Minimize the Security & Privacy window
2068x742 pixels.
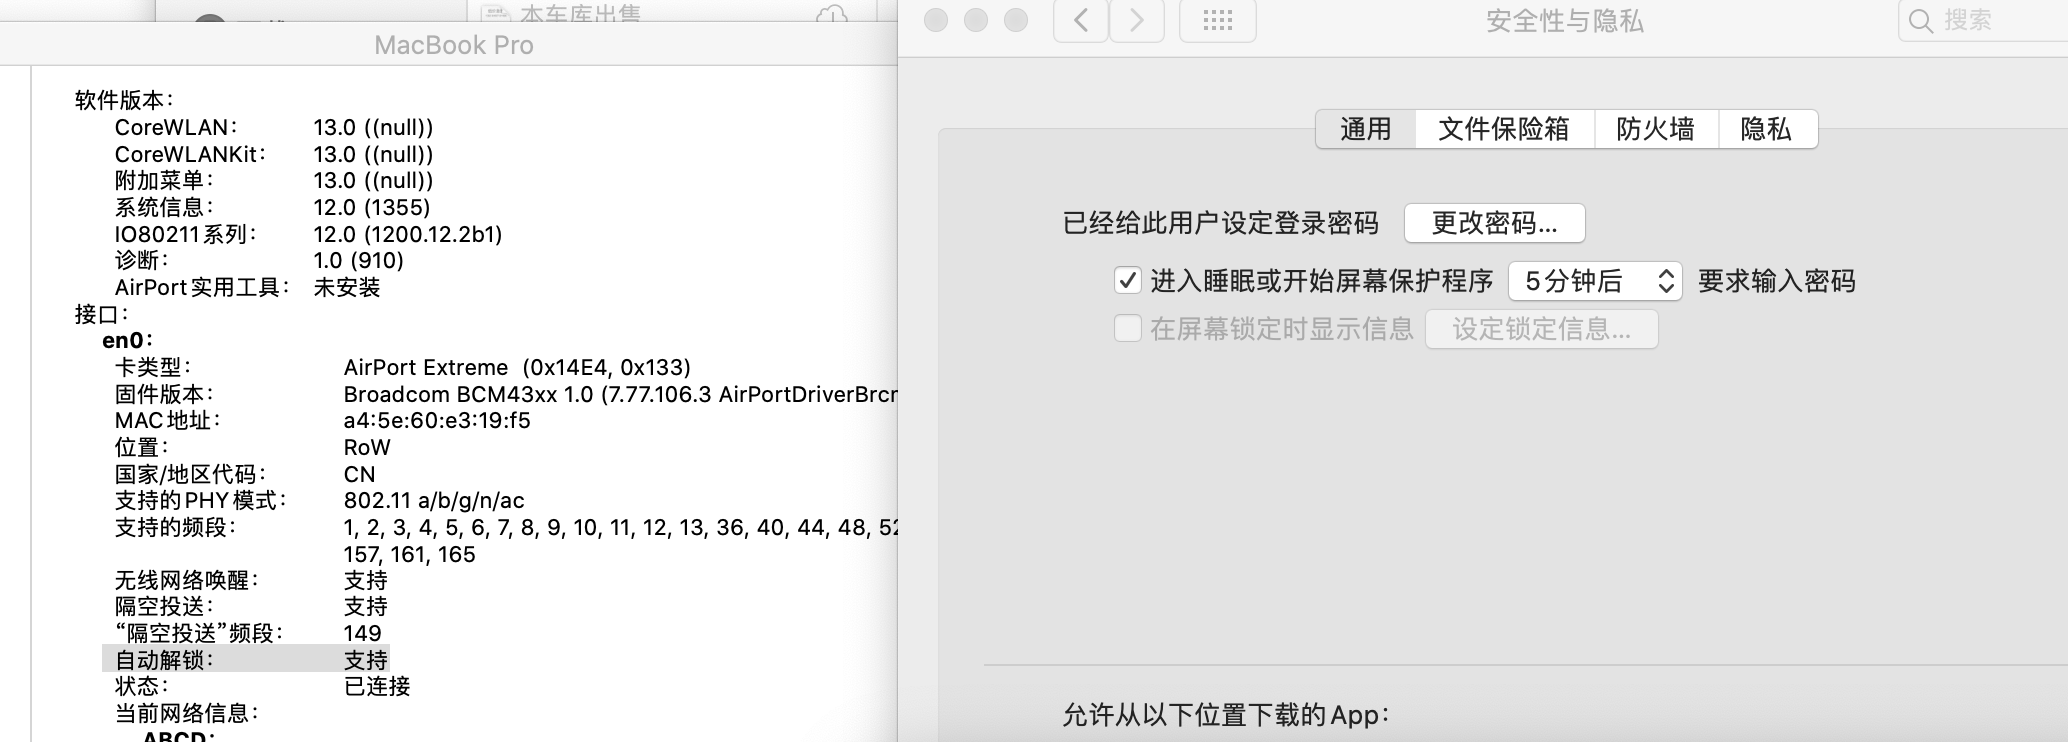pos(976,21)
